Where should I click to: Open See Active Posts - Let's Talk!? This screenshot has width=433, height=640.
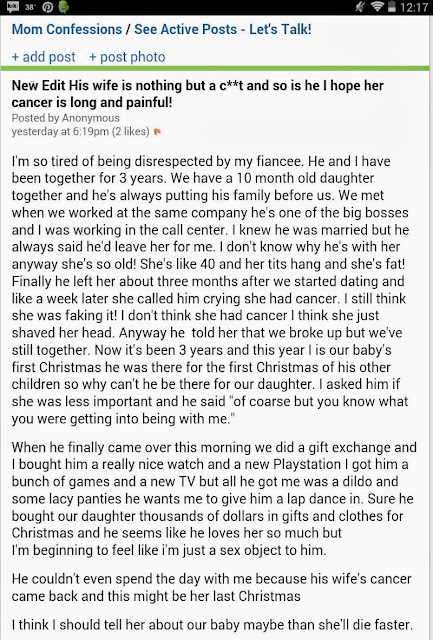223,29
